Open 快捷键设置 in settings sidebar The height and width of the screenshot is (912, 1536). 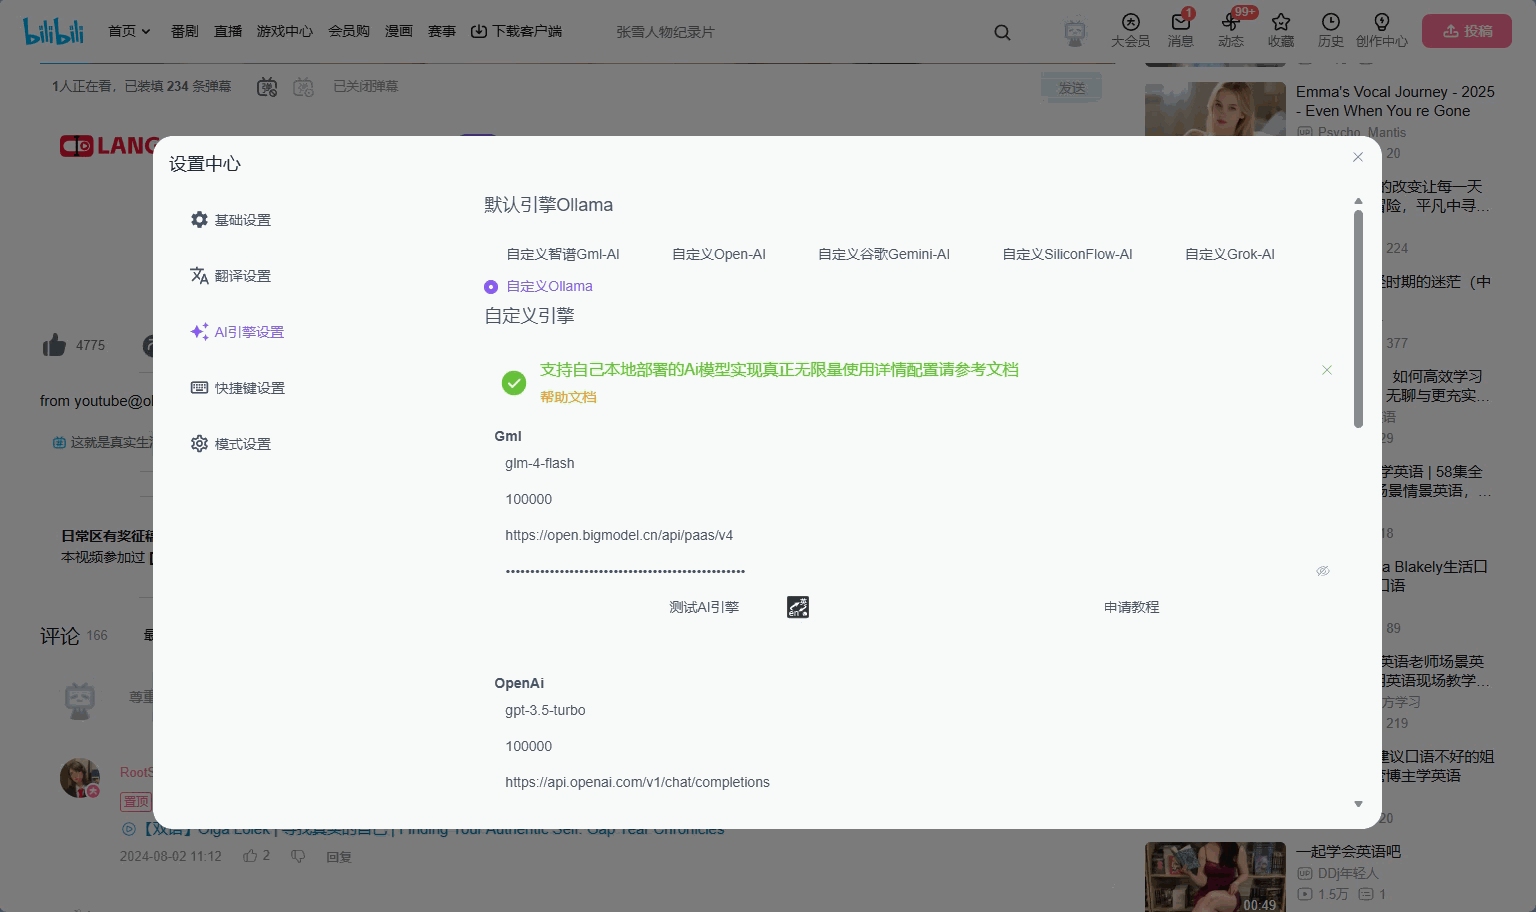click(238, 388)
